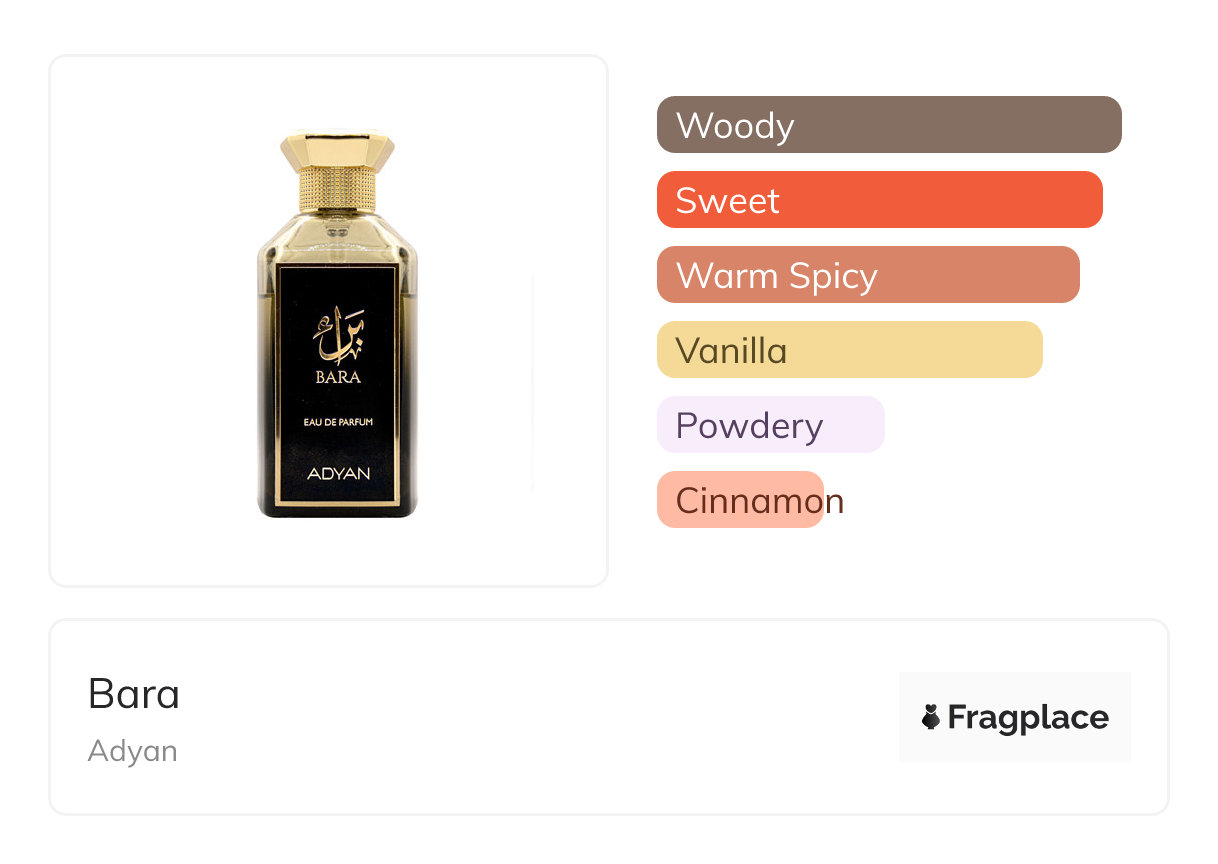Image resolution: width=1218 pixels, height=864 pixels.
Task: Open the Bara perfume bottle image
Action: pyautogui.click(x=337, y=323)
